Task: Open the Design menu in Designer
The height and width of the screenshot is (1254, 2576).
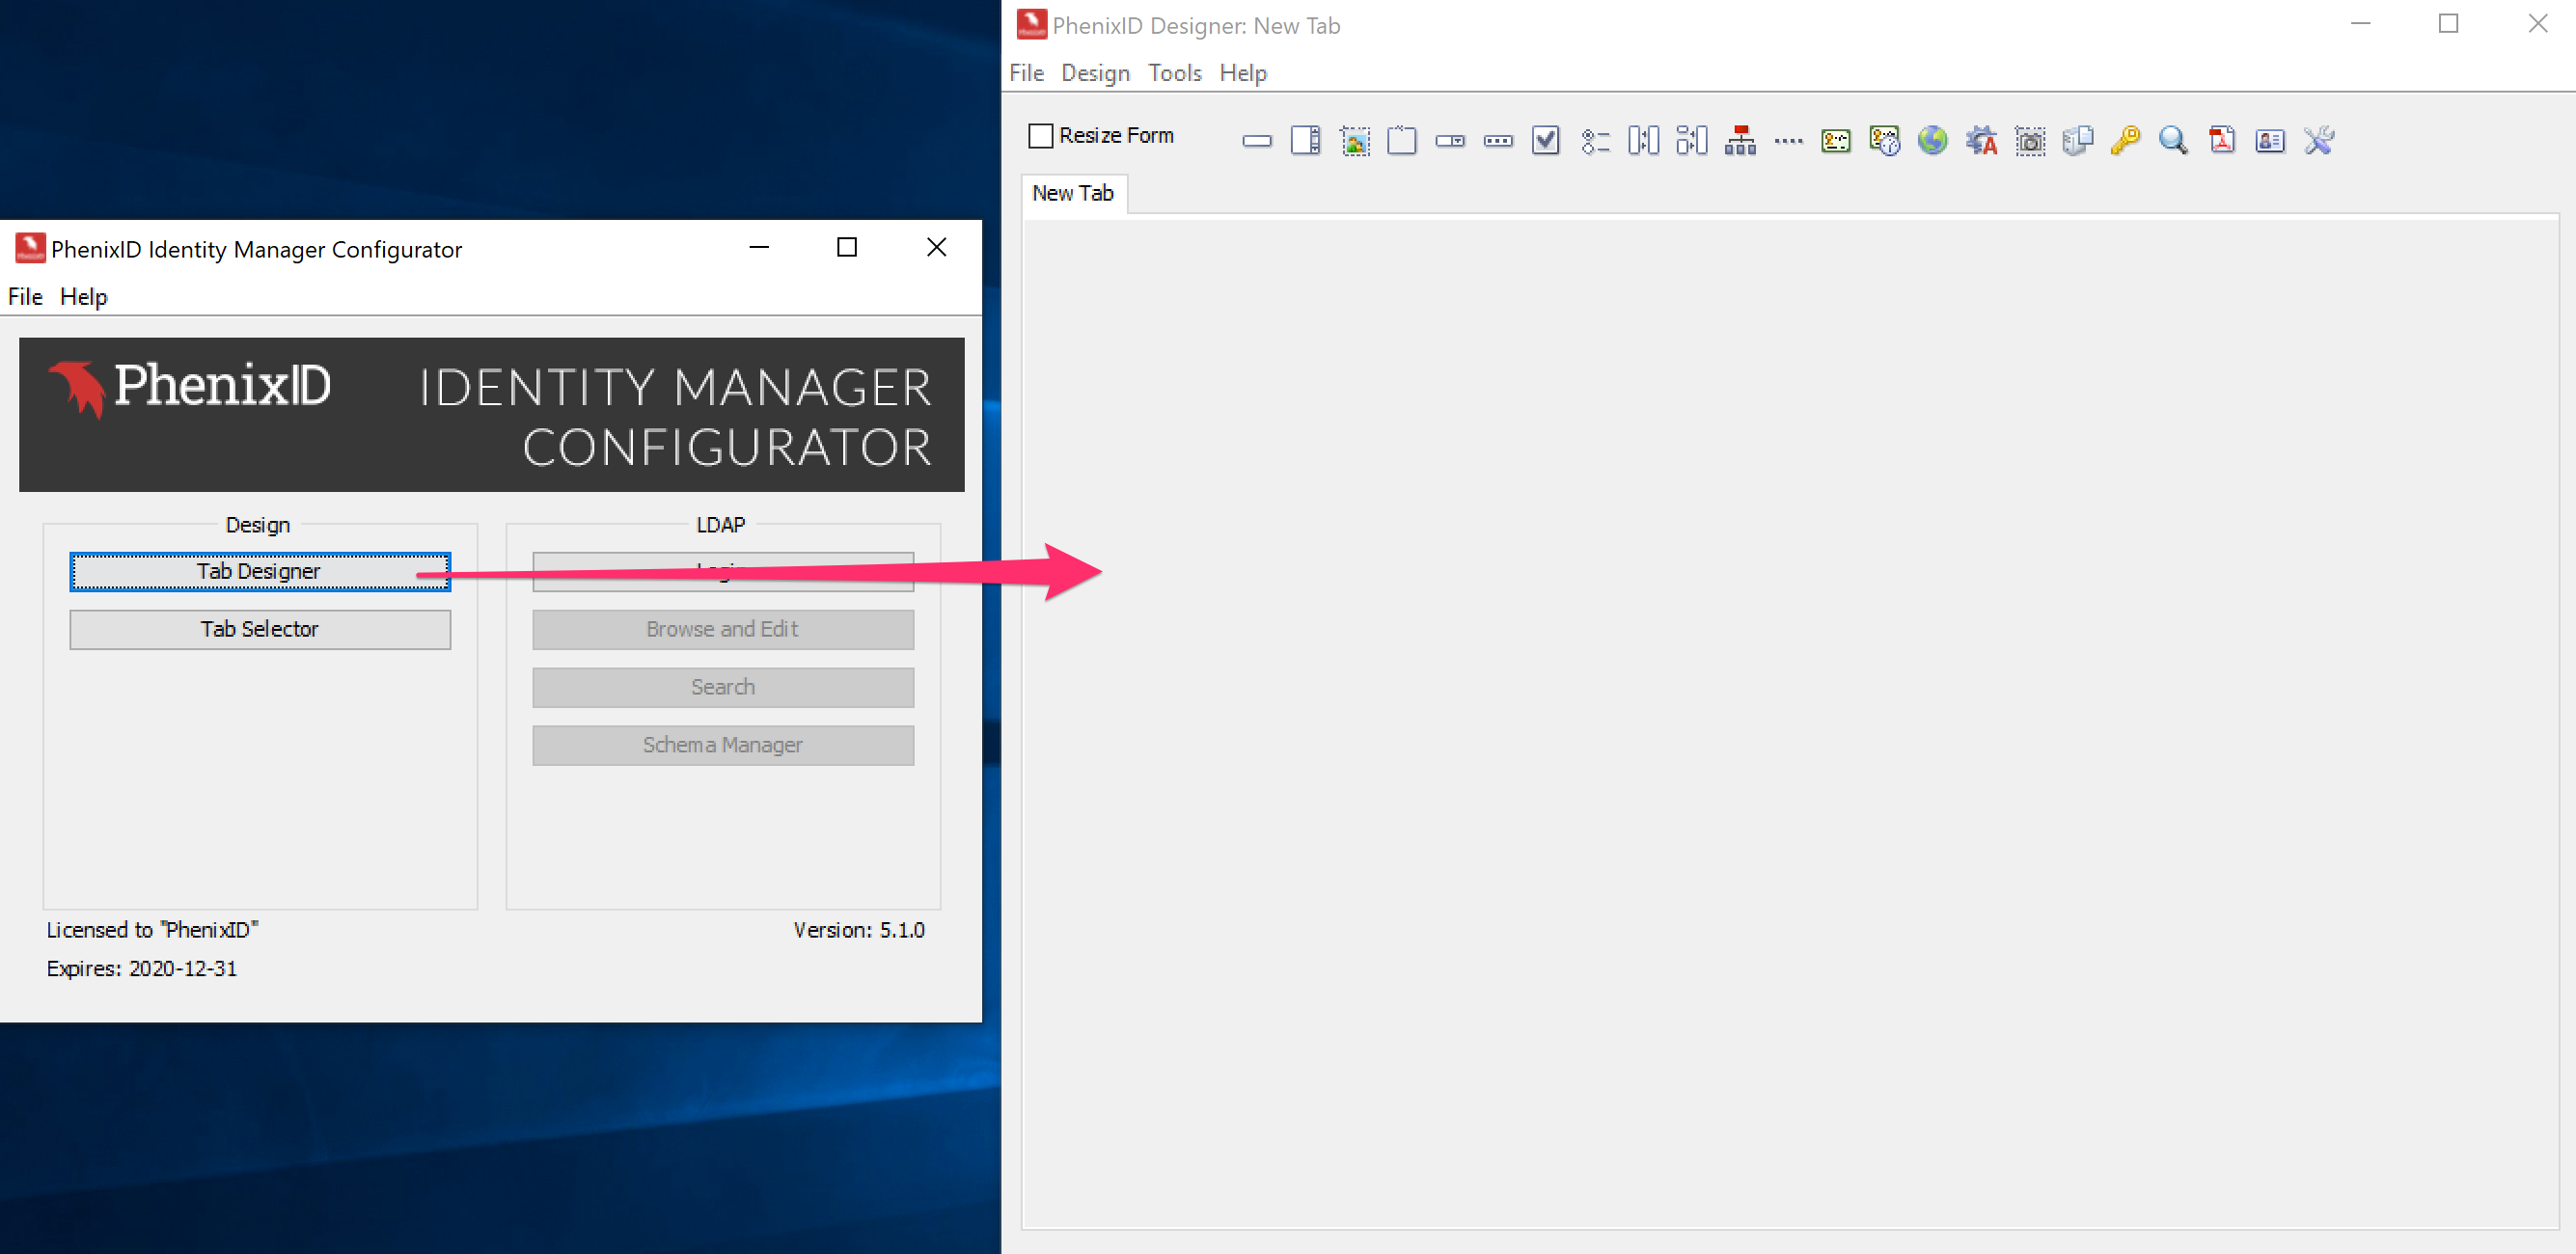Action: (x=1095, y=73)
